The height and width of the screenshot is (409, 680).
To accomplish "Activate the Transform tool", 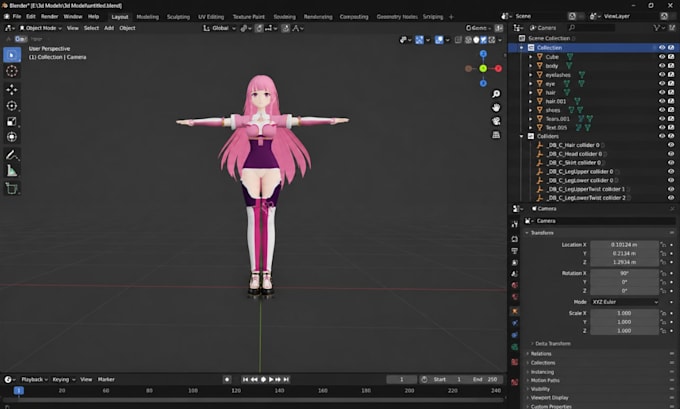I will [12, 137].
